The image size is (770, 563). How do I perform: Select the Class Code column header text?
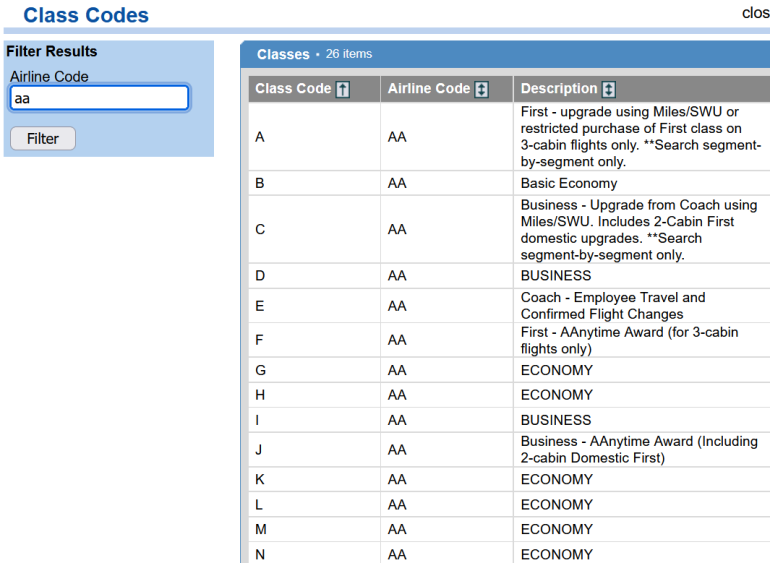pyautogui.click(x=293, y=89)
